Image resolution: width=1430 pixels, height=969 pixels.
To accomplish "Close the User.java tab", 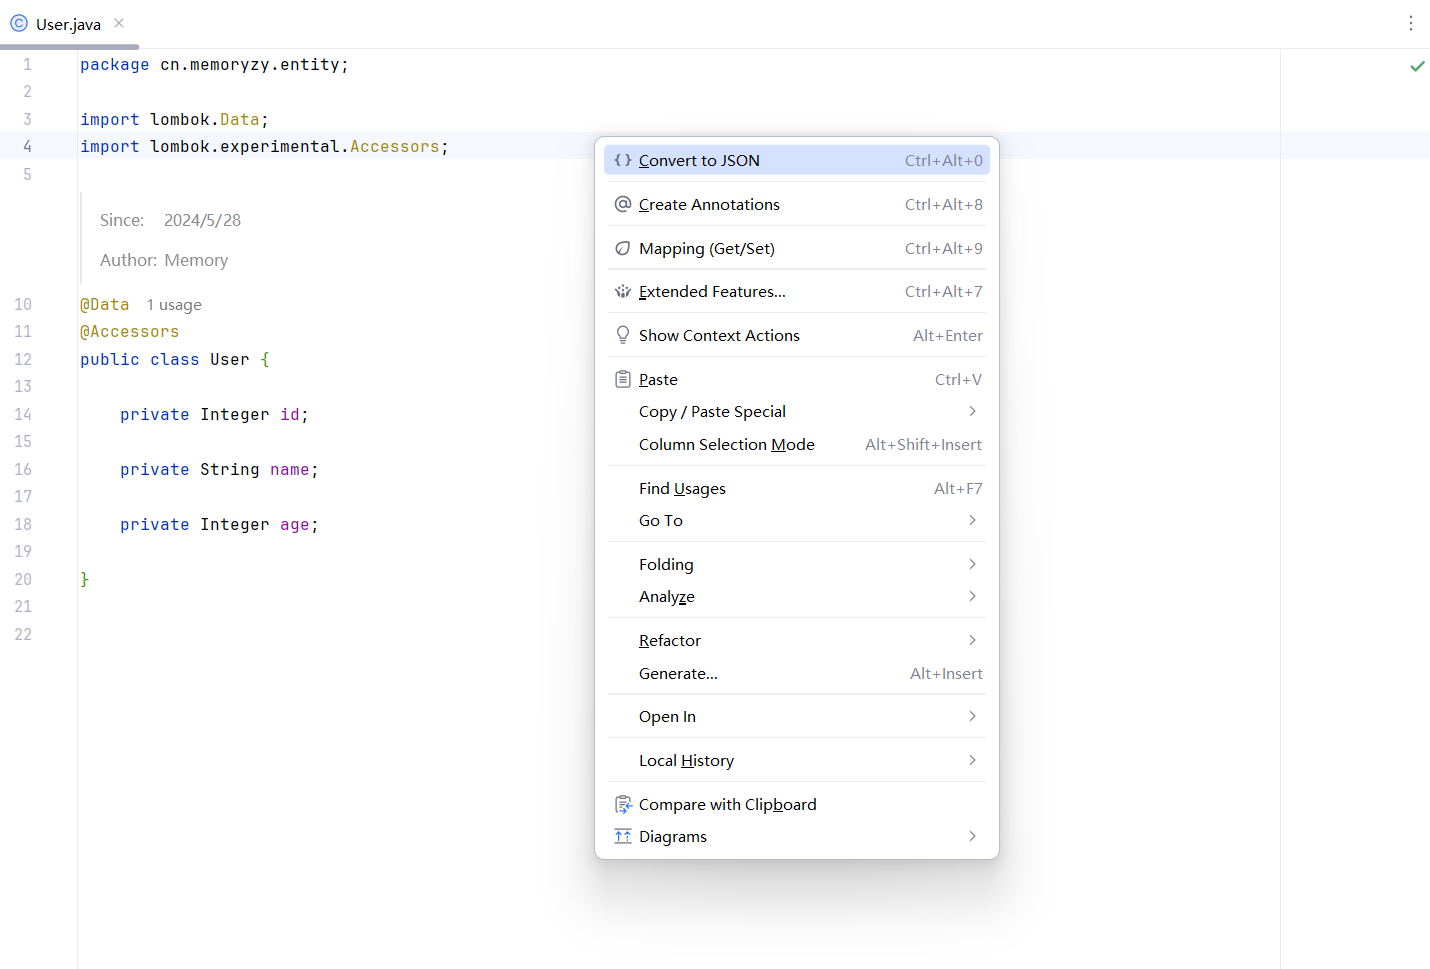I will [118, 22].
